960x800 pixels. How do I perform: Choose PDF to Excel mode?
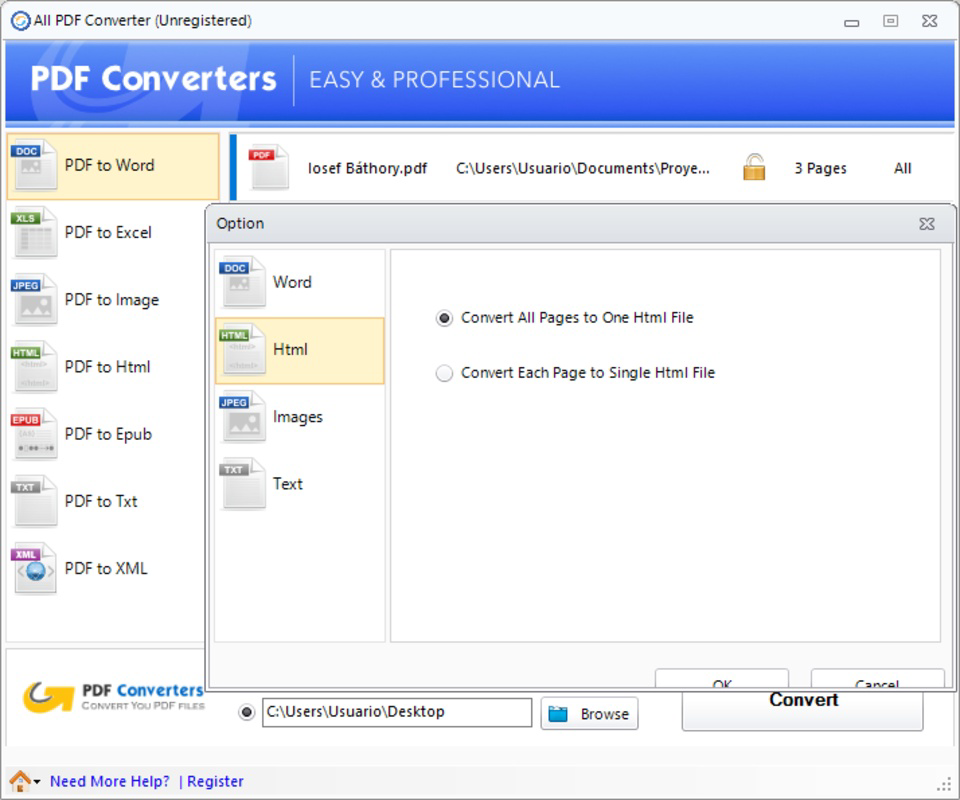(x=113, y=233)
